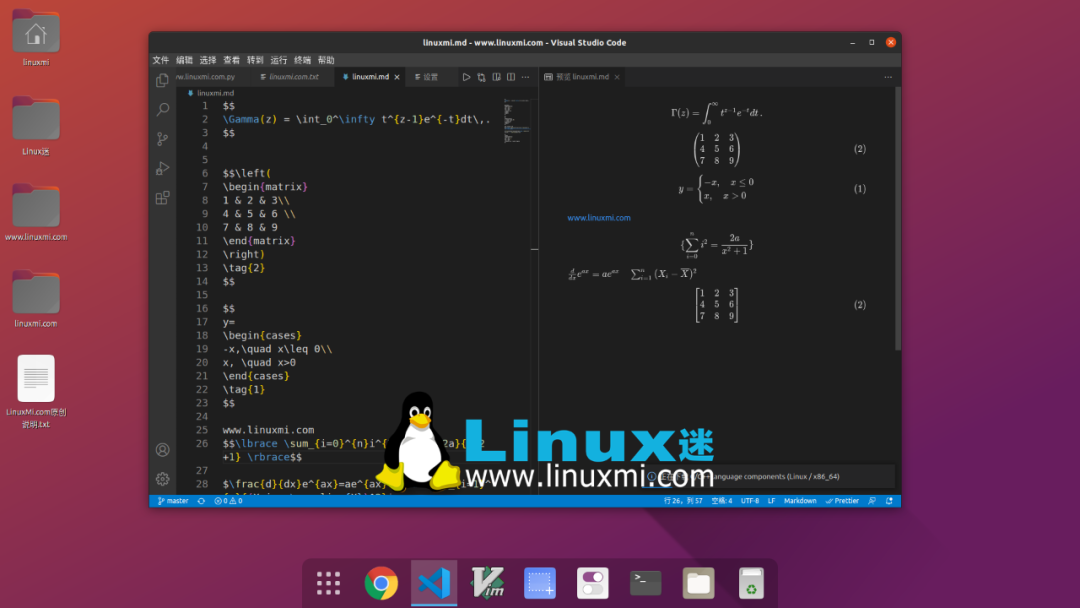Click the www.linuxmi.com link in preview
This screenshot has width=1080, height=608.
click(598, 218)
